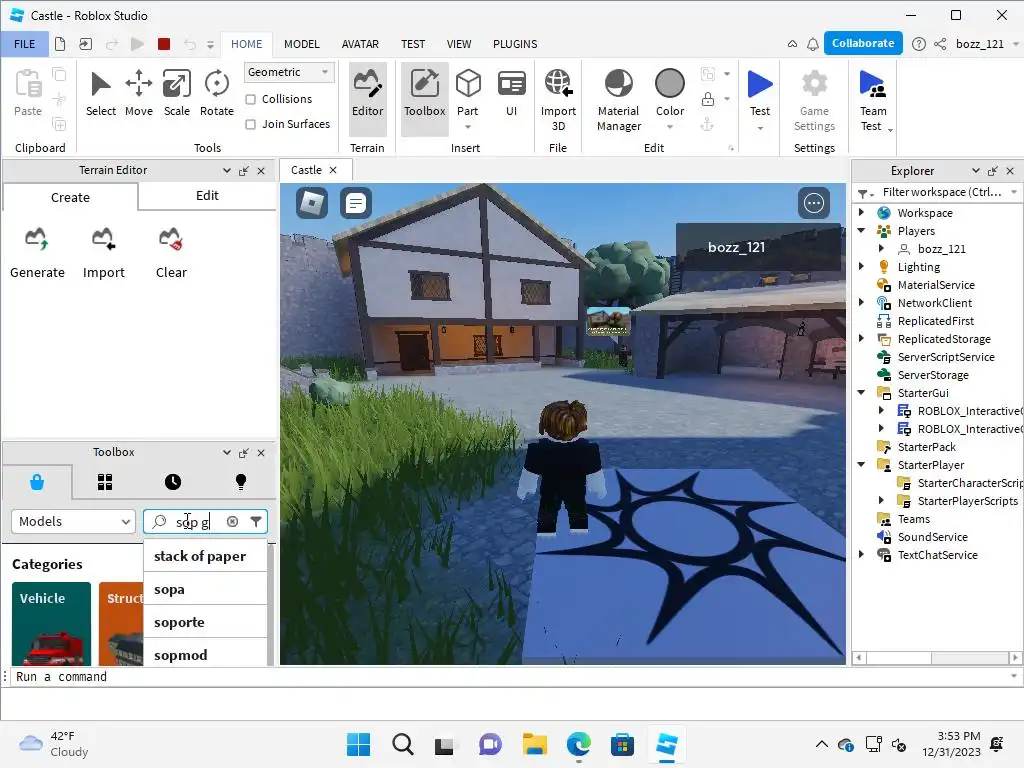Switch to the VIEW ribbon tab
This screenshot has width=1024, height=768.
458,44
